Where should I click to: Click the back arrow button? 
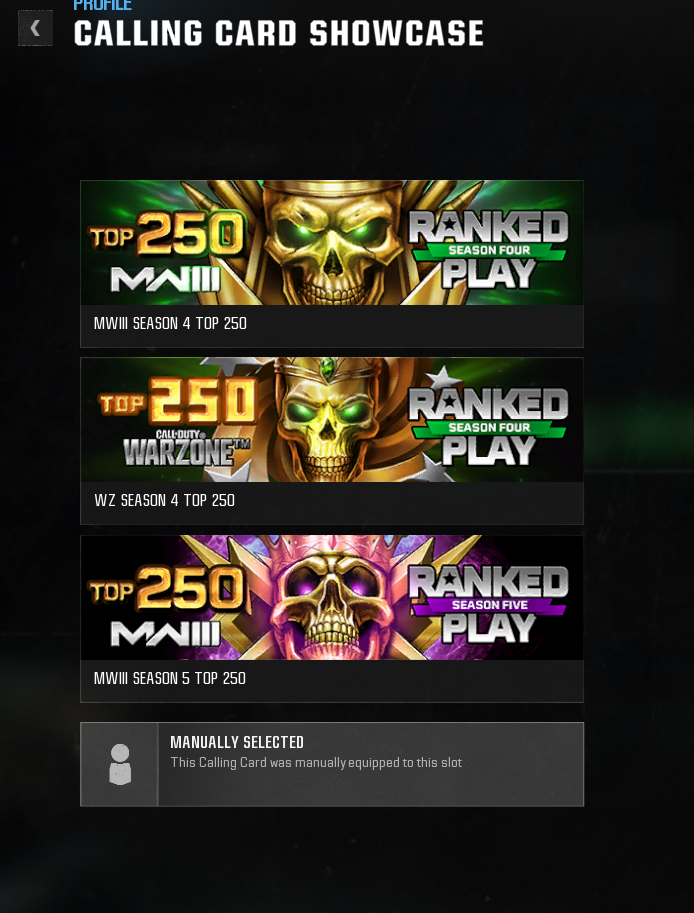point(36,28)
